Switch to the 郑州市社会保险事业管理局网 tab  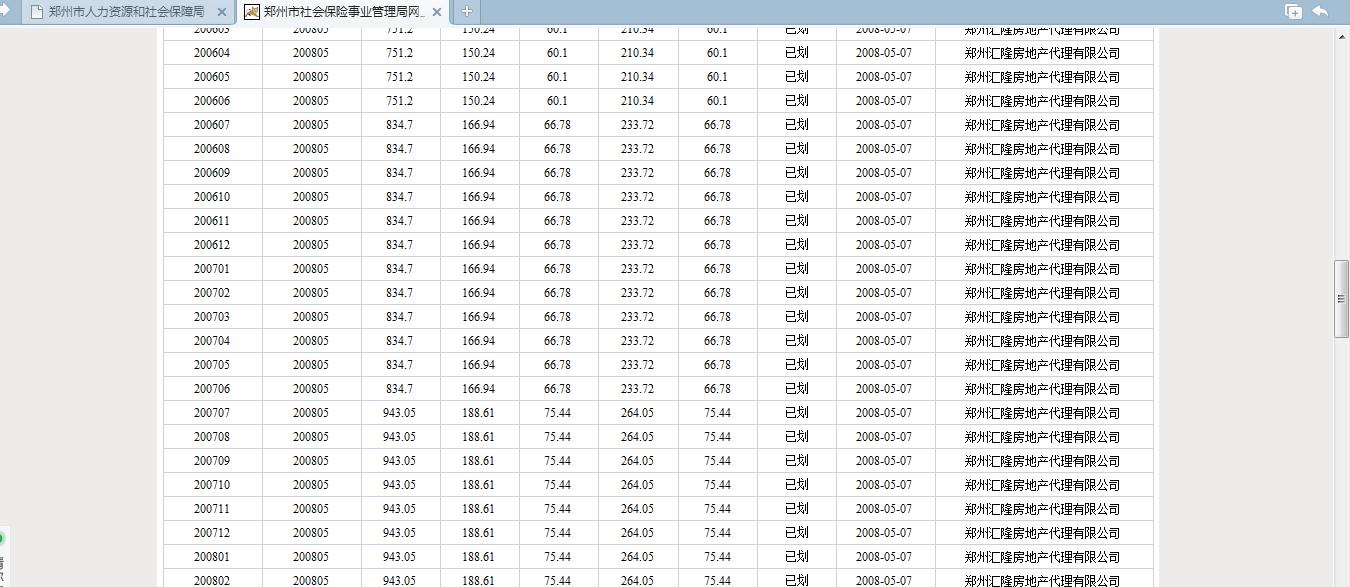344,12
